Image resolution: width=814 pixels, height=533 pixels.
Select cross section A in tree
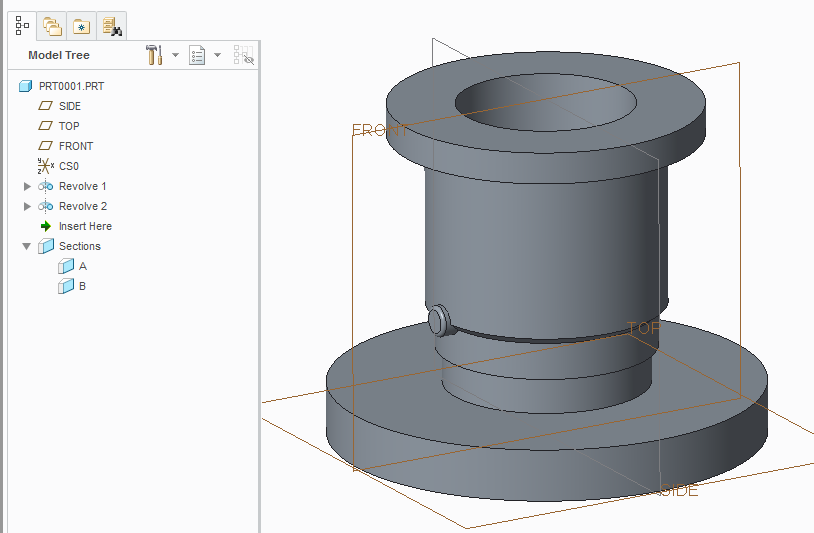(82, 266)
